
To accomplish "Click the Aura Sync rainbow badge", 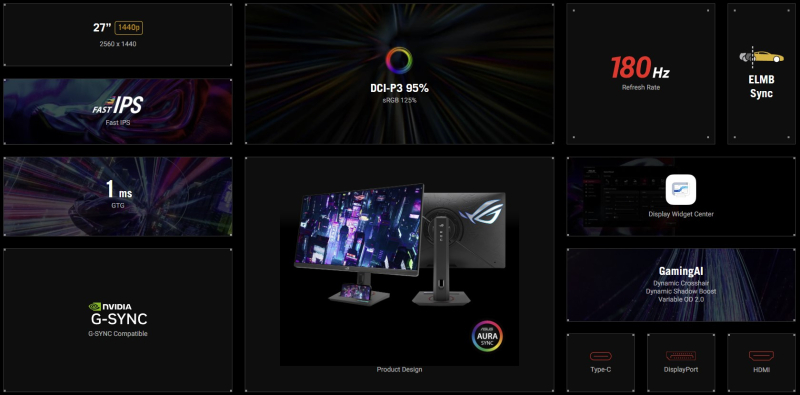I will click(x=487, y=336).
